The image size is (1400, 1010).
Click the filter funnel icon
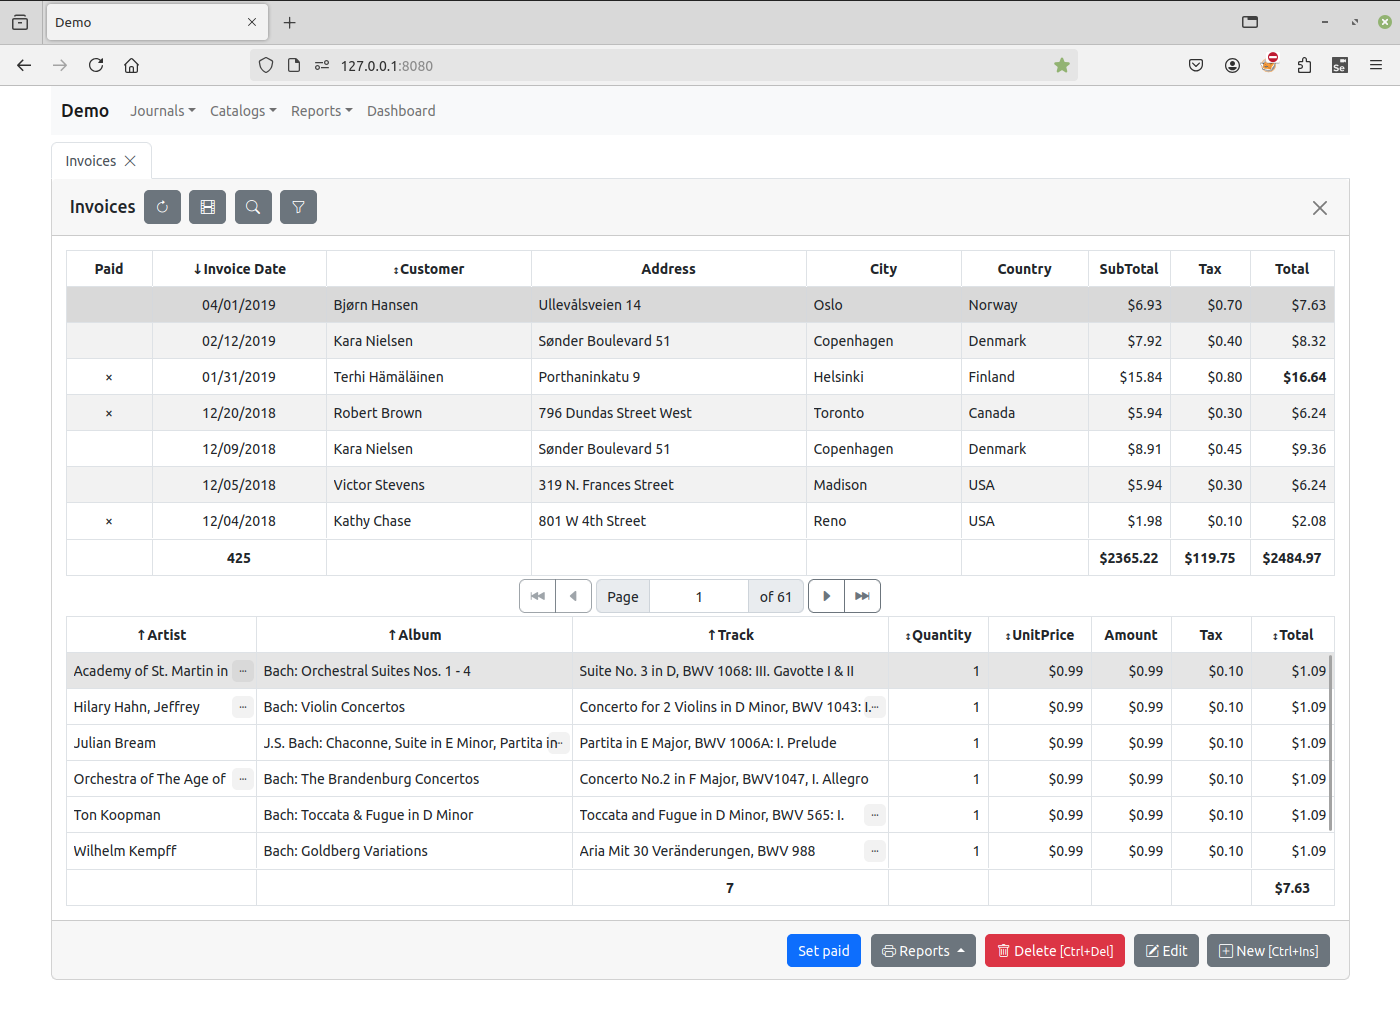click(x=298, y=207)
